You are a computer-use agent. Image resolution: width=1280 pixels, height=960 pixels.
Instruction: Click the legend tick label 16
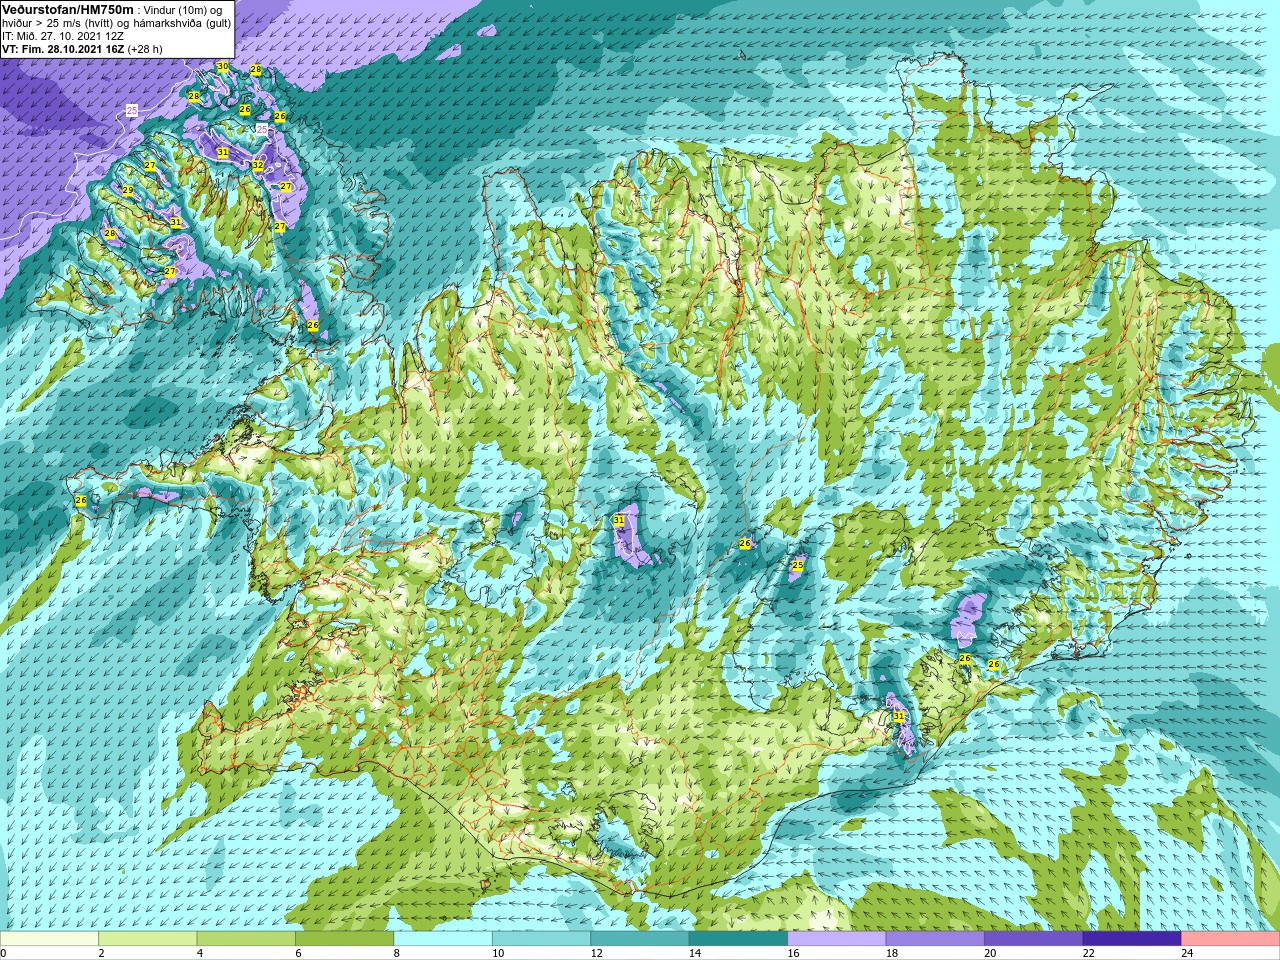click(794, 953)
